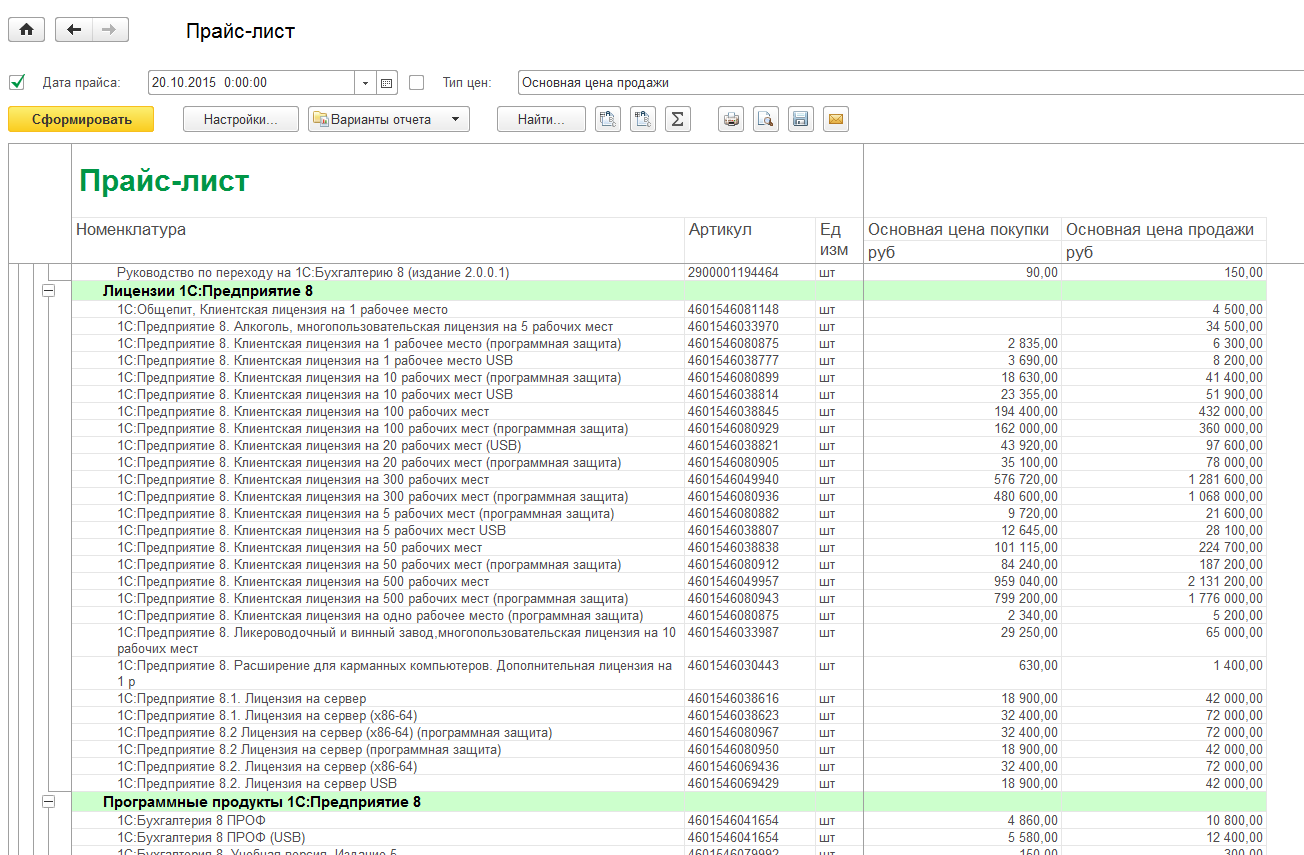
Task: Select the Номенклатура column header
Action: point(378,240)
